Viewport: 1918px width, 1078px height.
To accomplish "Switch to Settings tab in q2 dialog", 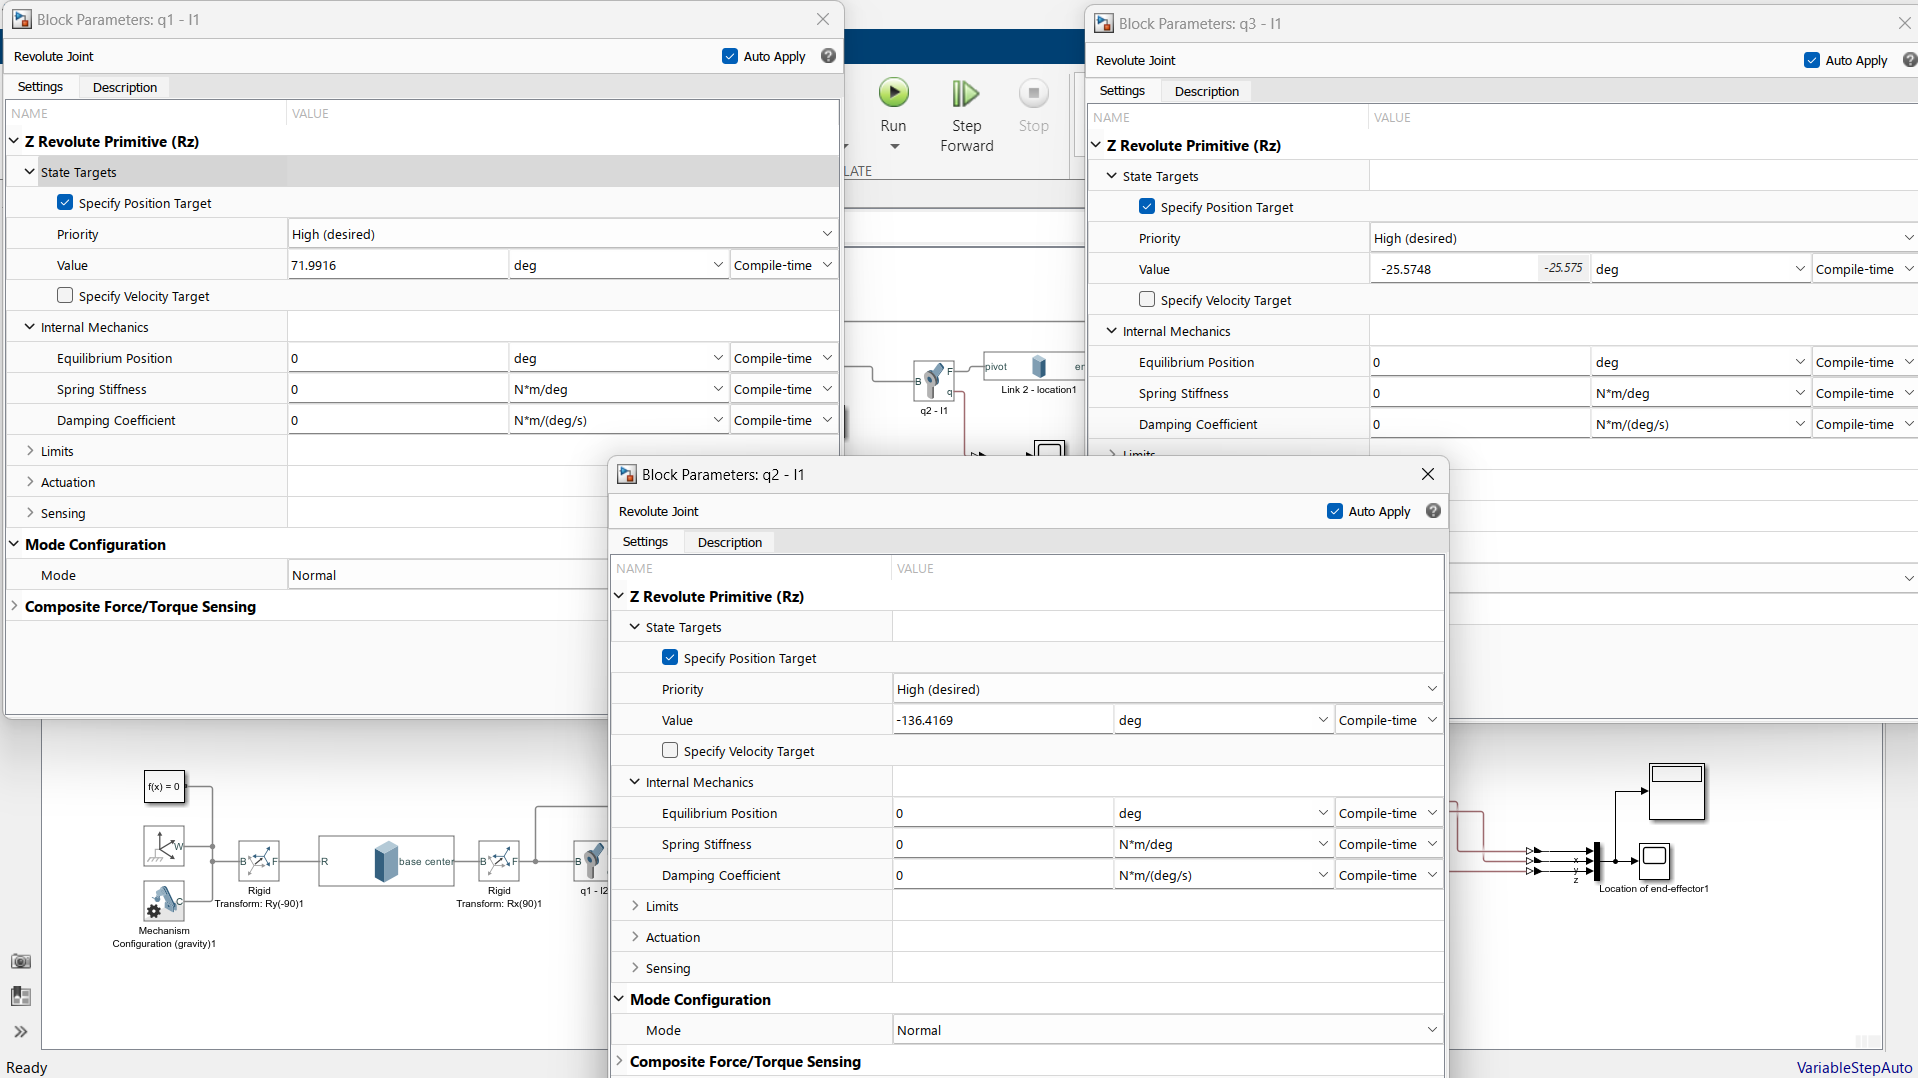I will point(646,542).
